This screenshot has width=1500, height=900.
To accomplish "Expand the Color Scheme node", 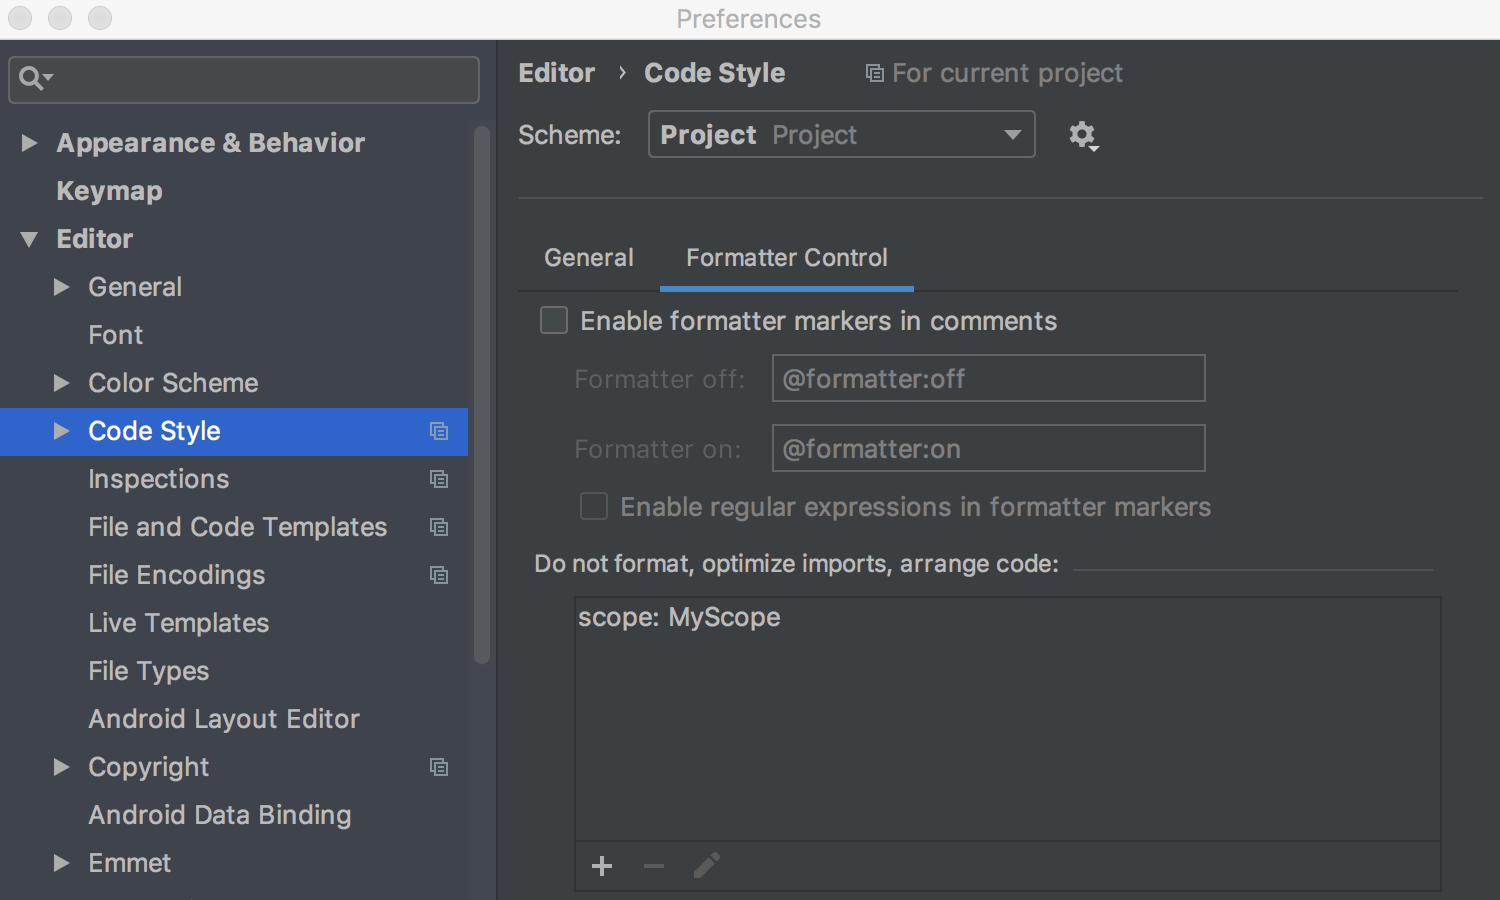I will [x=61, y=383].
